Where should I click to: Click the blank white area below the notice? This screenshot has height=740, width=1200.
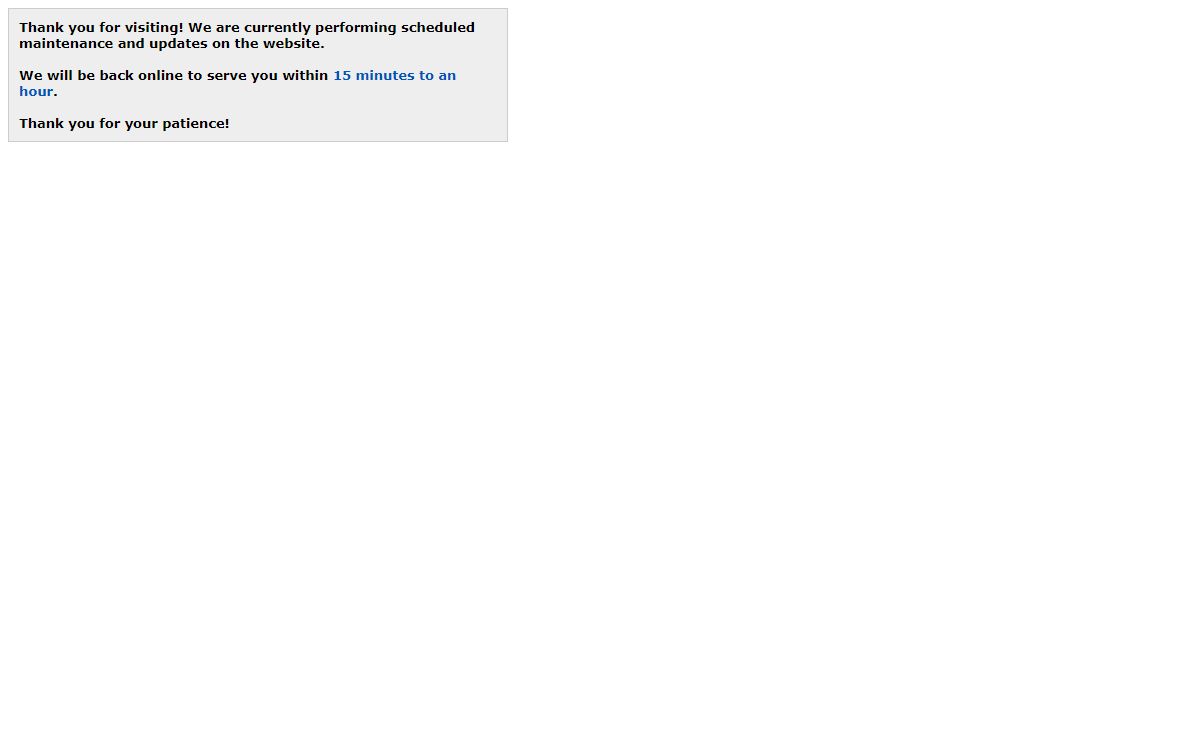tap(600, 440)
